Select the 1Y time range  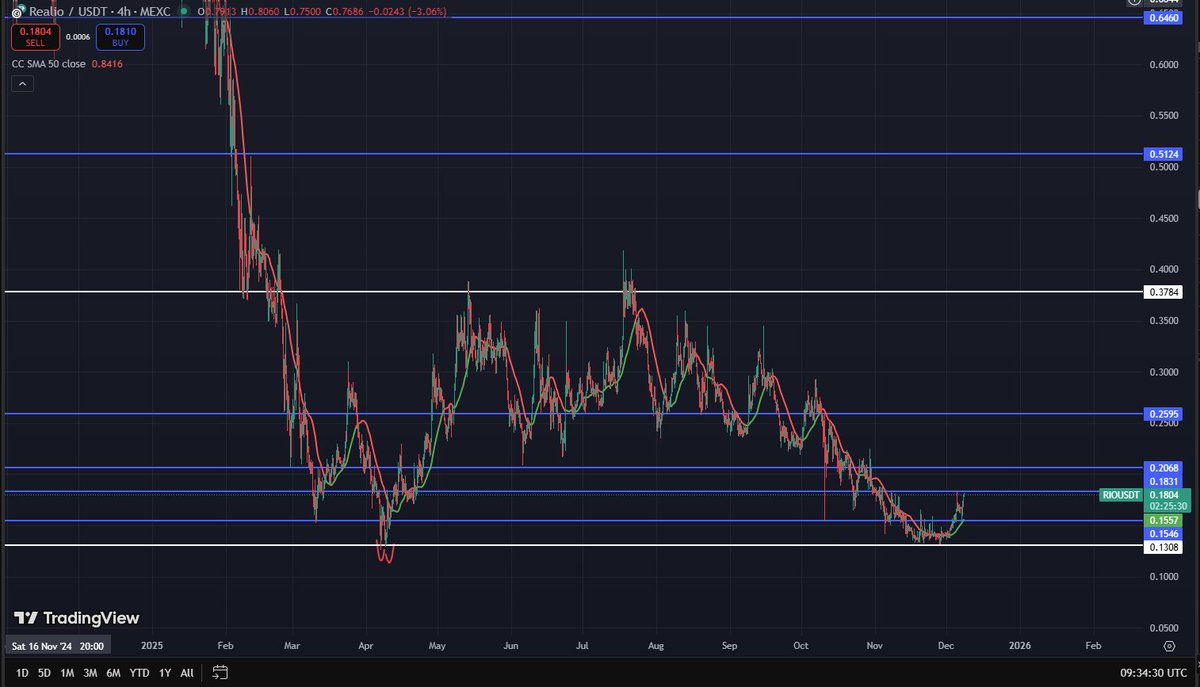point(165,673)
